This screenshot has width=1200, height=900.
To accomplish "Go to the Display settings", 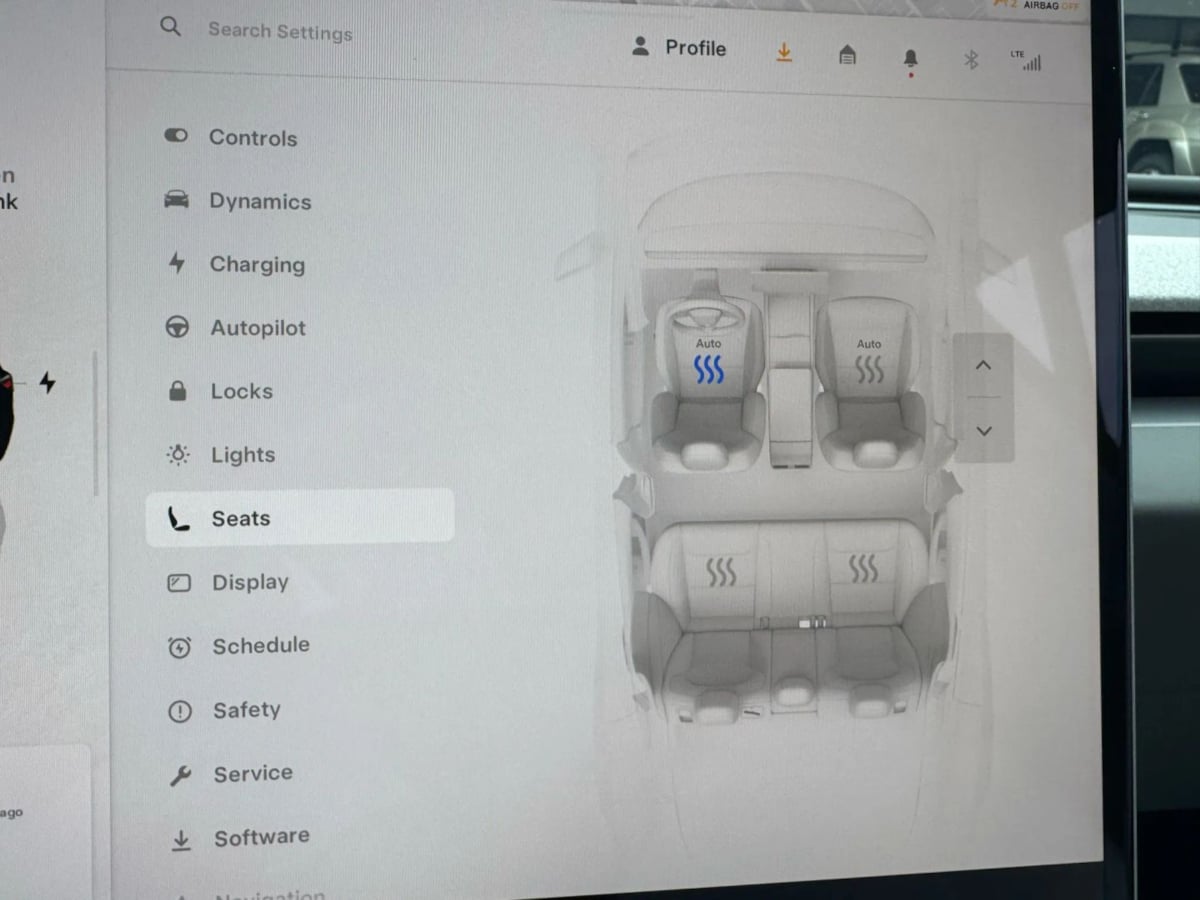I will click(x=249, y=582).
